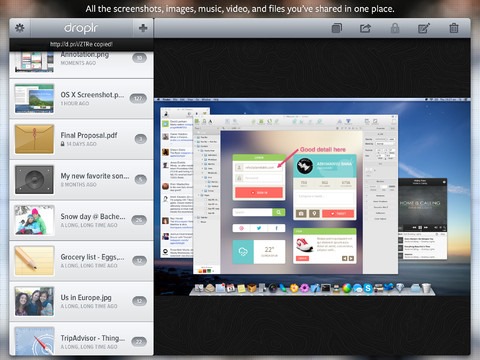Image resolution: width=480 pixels, height=360 pixels.
Task: Click timestamp under Snow day @ Bache title
Action: pyautogui.click(x=89, y=225)
